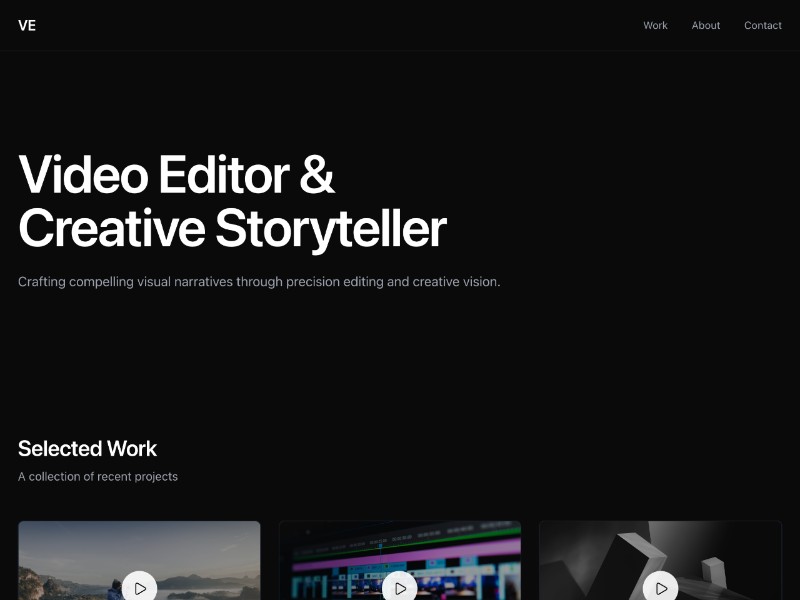This screenshot has width=800, height=600.
Task: Go to the About page
Action: click(705, 25)
